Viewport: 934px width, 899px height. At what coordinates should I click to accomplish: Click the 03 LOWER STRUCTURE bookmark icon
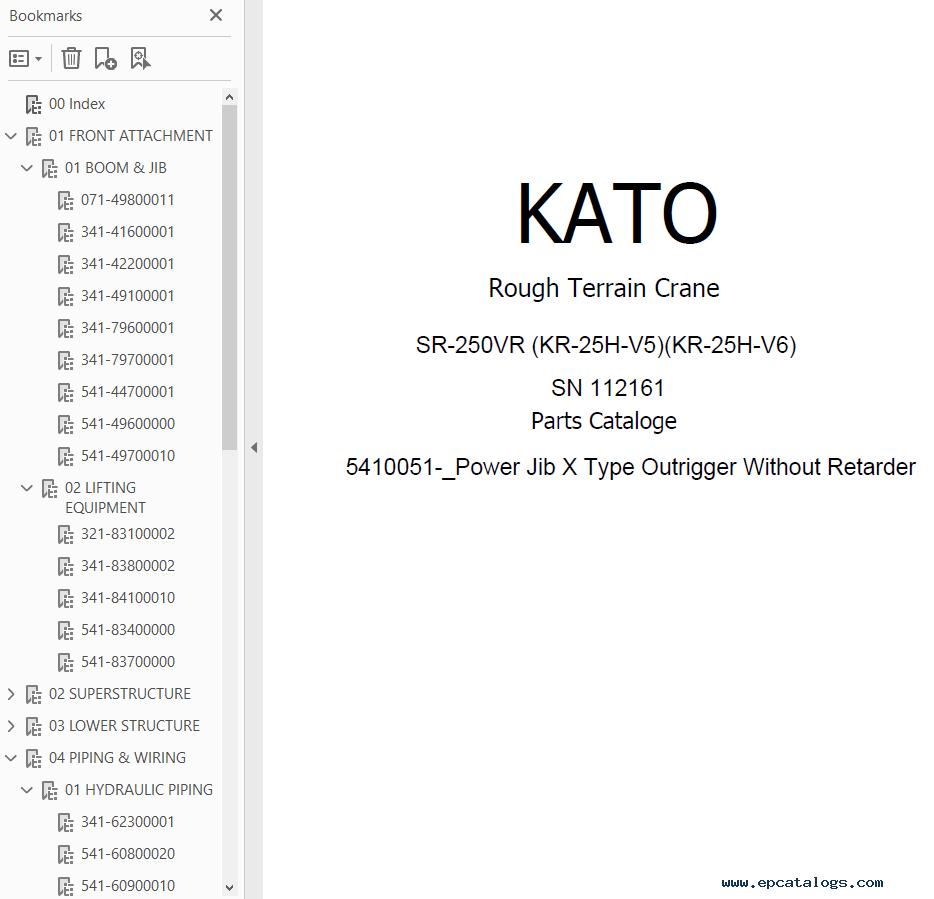[33, 726]
